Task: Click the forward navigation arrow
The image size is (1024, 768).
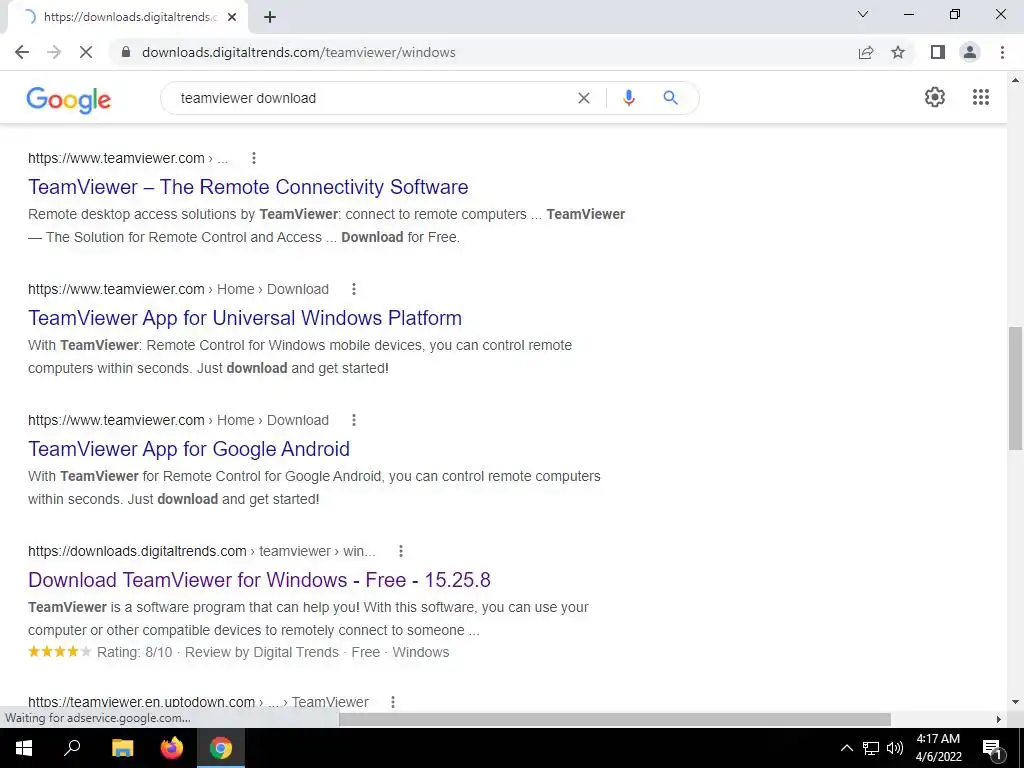Action: point(54,52)
